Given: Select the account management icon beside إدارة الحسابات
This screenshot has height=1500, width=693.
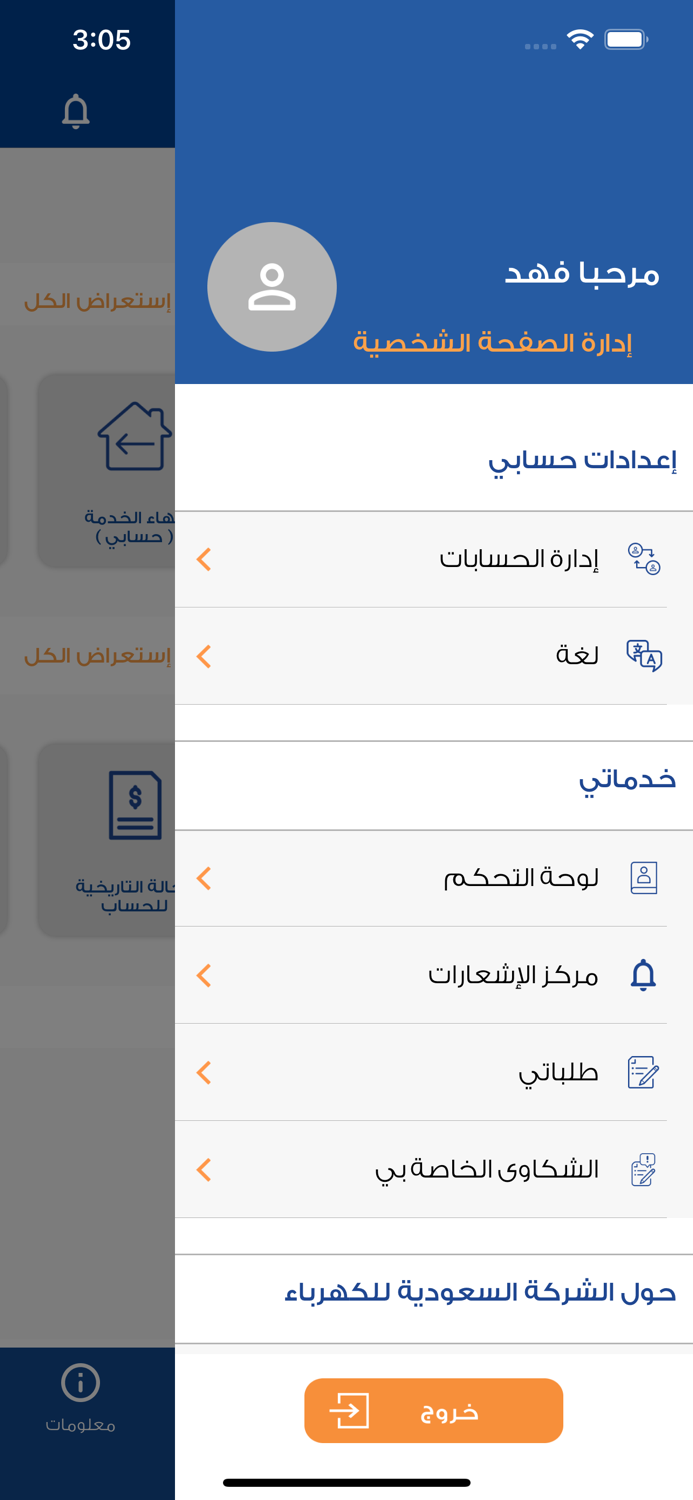Looking at the screenshot, I should (x=646, y=560).
